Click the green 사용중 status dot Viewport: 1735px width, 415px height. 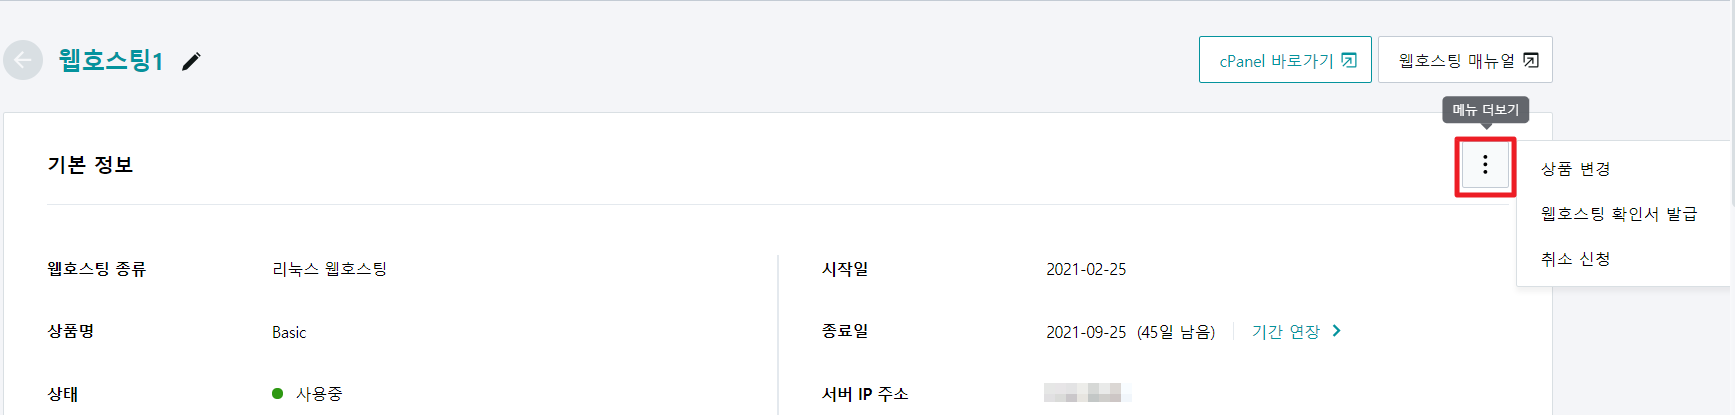278,393
